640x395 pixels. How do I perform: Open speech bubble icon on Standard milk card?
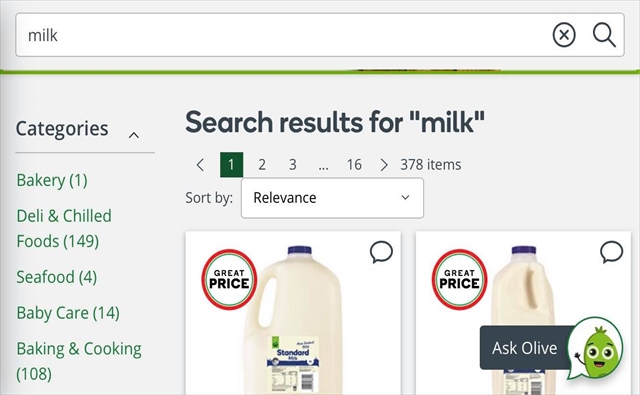pyautogui.click(x=381, y=252)
